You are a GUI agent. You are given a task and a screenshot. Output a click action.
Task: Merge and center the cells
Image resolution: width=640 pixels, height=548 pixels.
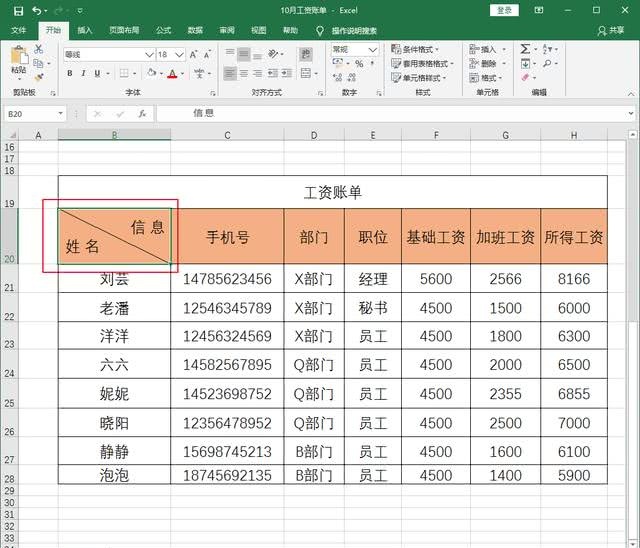click(x=306, y=73)
